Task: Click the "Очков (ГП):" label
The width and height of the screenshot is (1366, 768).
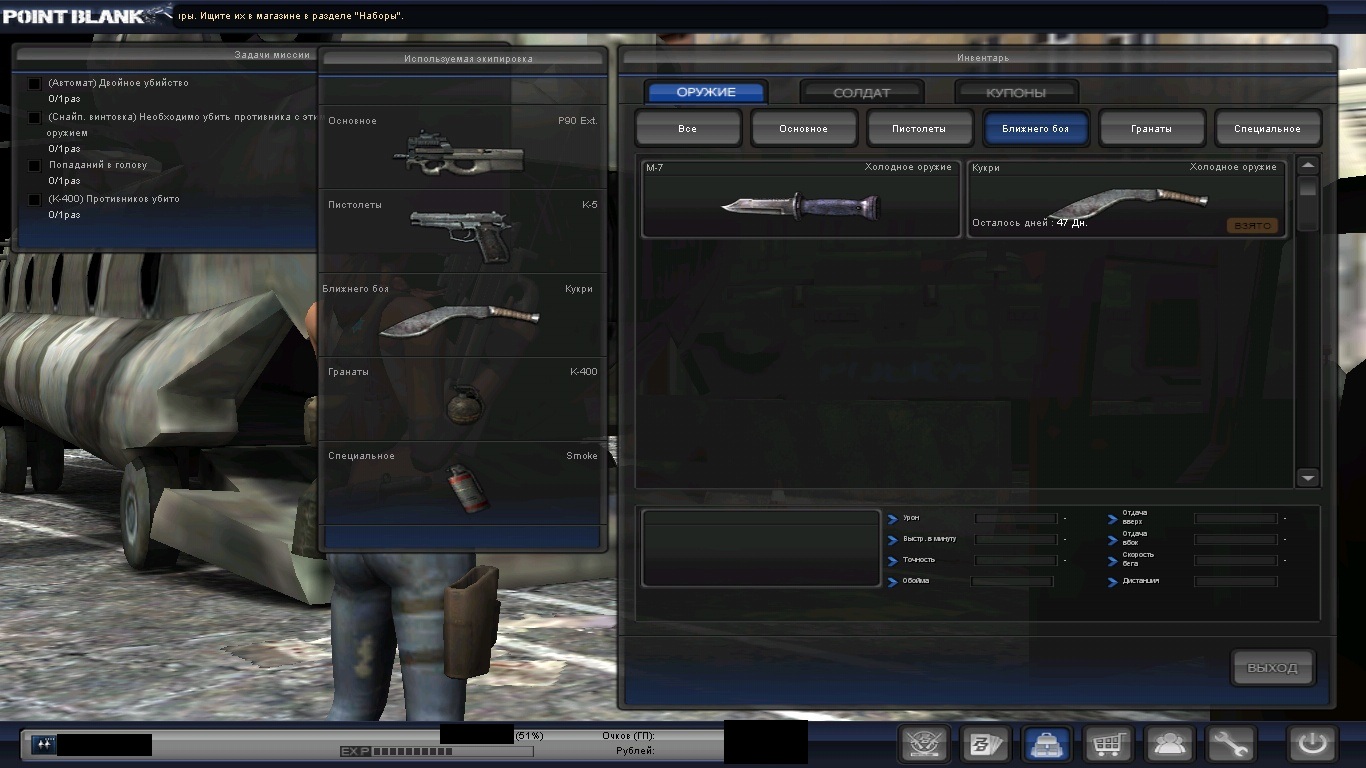Action: click(628, 736)
